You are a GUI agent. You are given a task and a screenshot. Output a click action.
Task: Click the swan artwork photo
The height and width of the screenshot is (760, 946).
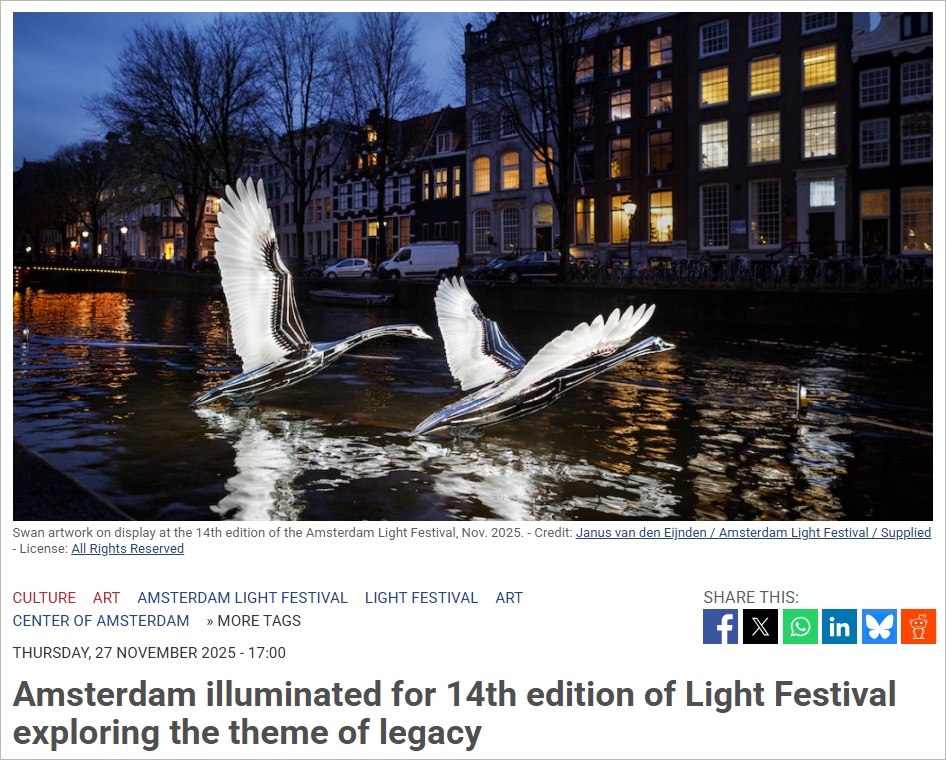[473, 266]
